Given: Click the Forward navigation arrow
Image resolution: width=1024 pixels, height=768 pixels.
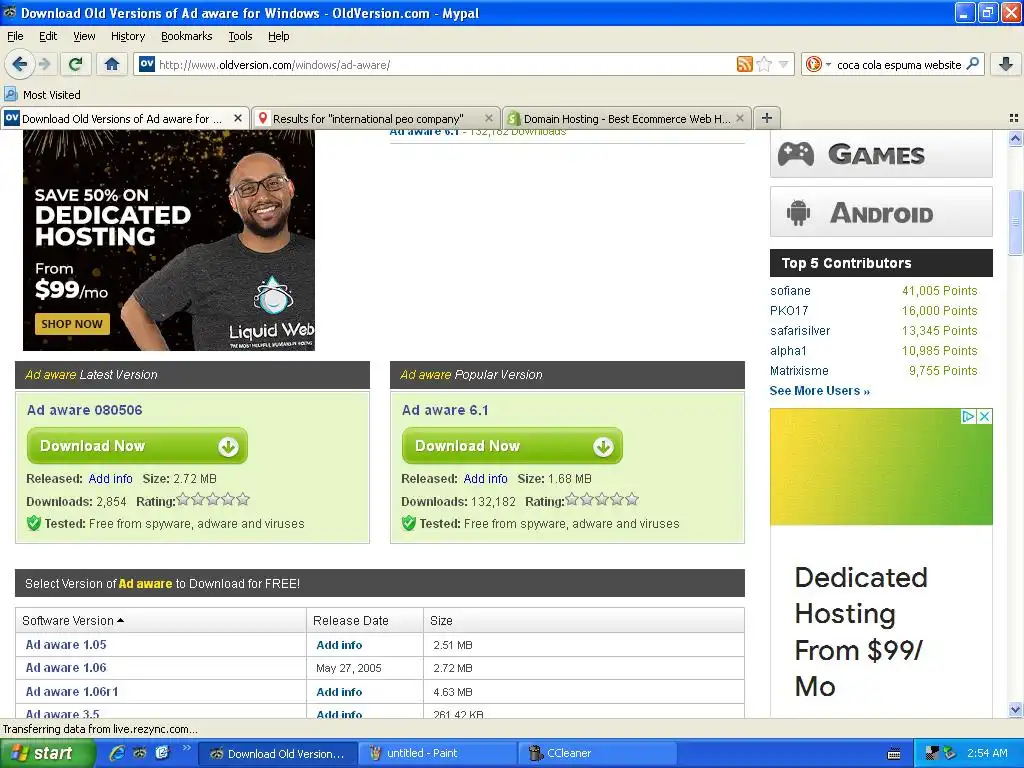Looking at the screenshot, I should (44, 64).
